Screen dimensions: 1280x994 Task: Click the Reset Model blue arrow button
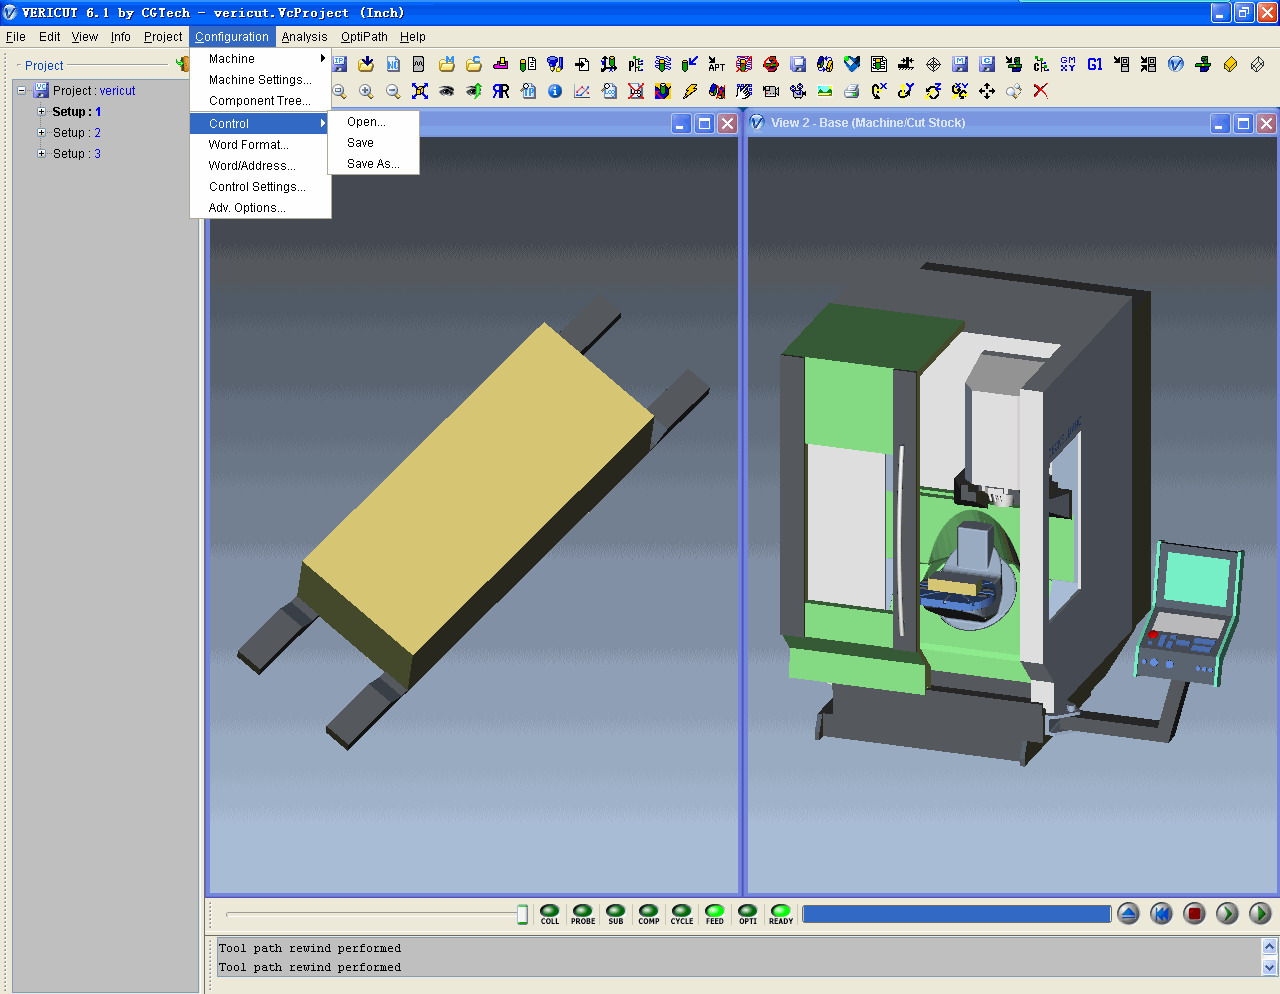tap(1128, 913)
